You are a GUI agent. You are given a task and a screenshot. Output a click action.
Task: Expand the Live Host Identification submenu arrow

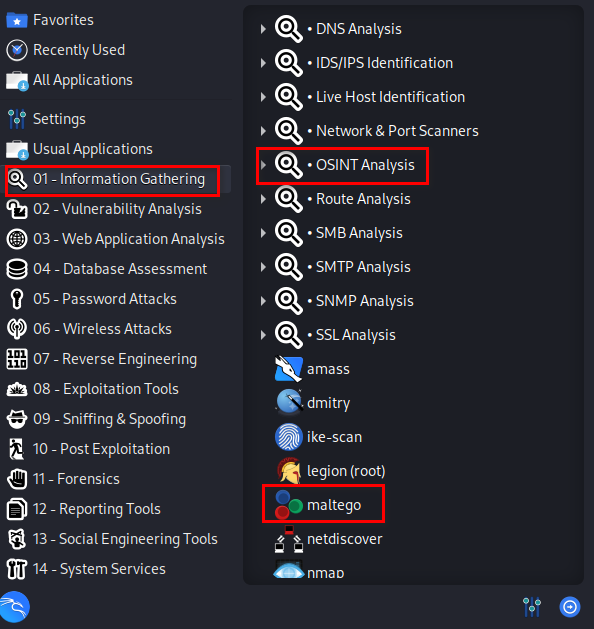click(x=263, y=97)
